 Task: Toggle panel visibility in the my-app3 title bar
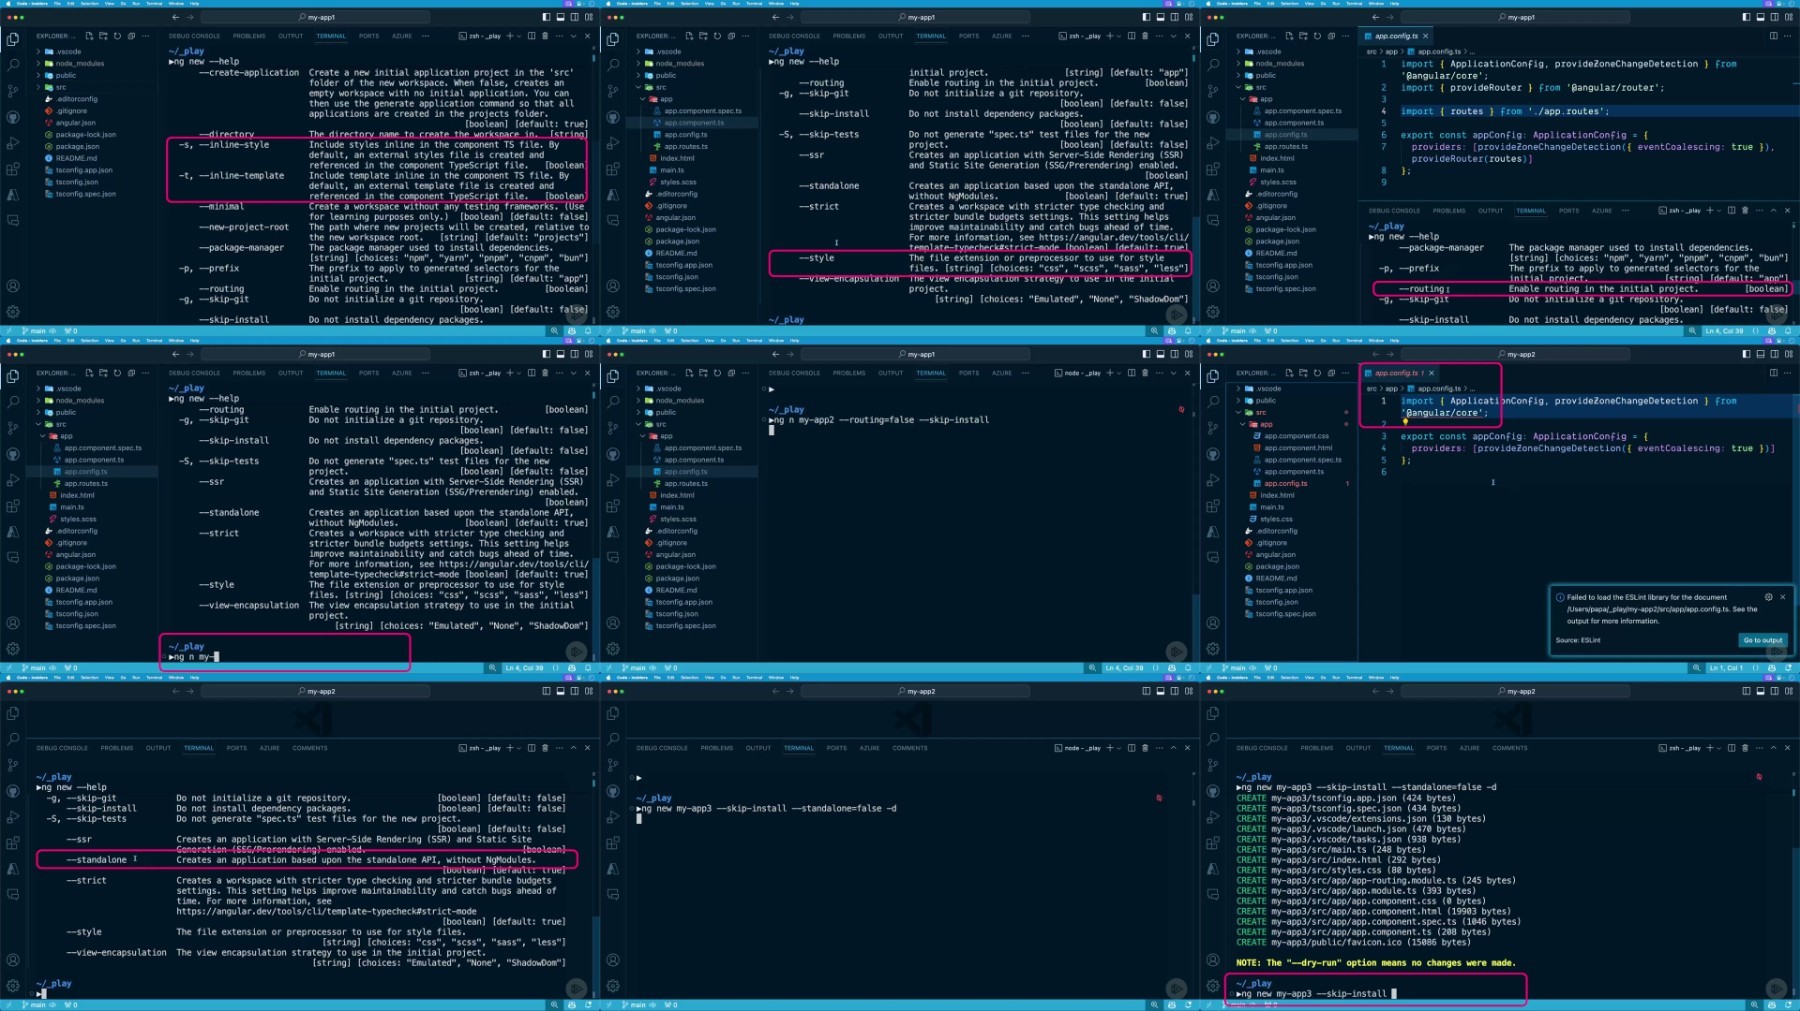(x=1760, y=691)
